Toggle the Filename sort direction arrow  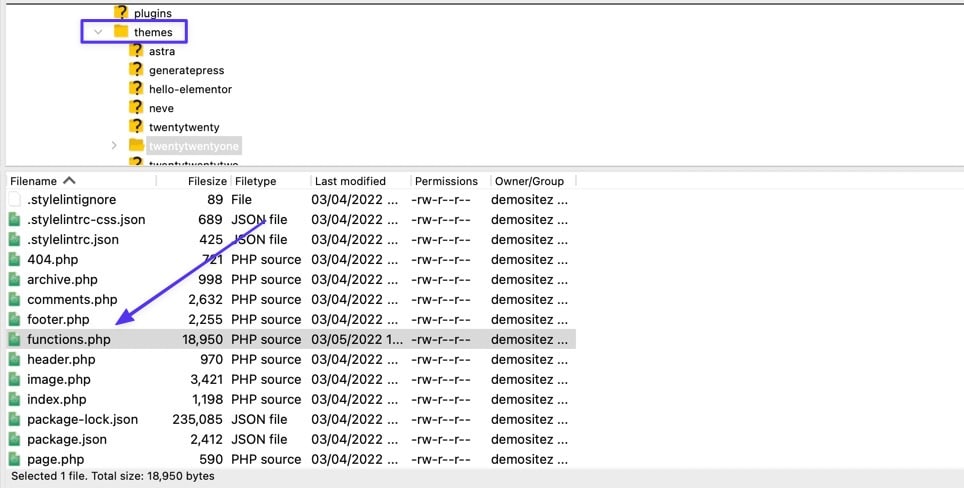[x=69, y=181]
